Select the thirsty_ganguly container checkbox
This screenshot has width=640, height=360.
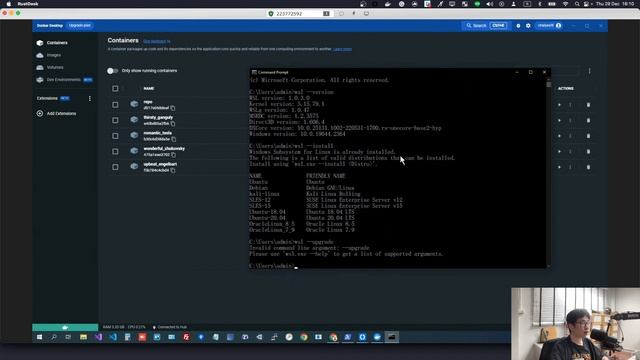(115, 120)
